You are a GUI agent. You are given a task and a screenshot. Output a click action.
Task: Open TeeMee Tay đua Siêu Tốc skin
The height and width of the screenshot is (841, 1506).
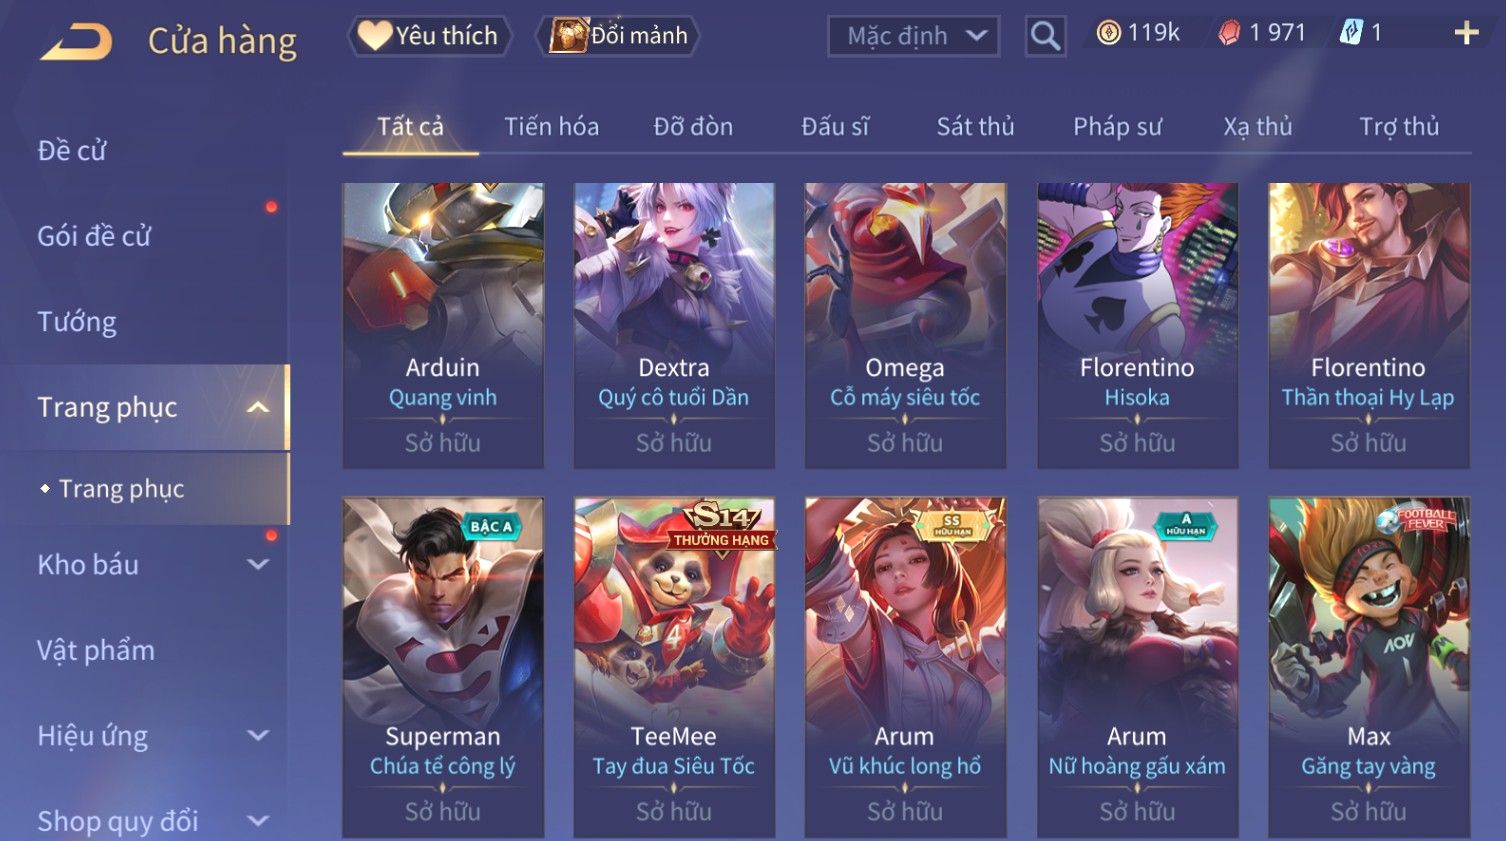(674, 668)
